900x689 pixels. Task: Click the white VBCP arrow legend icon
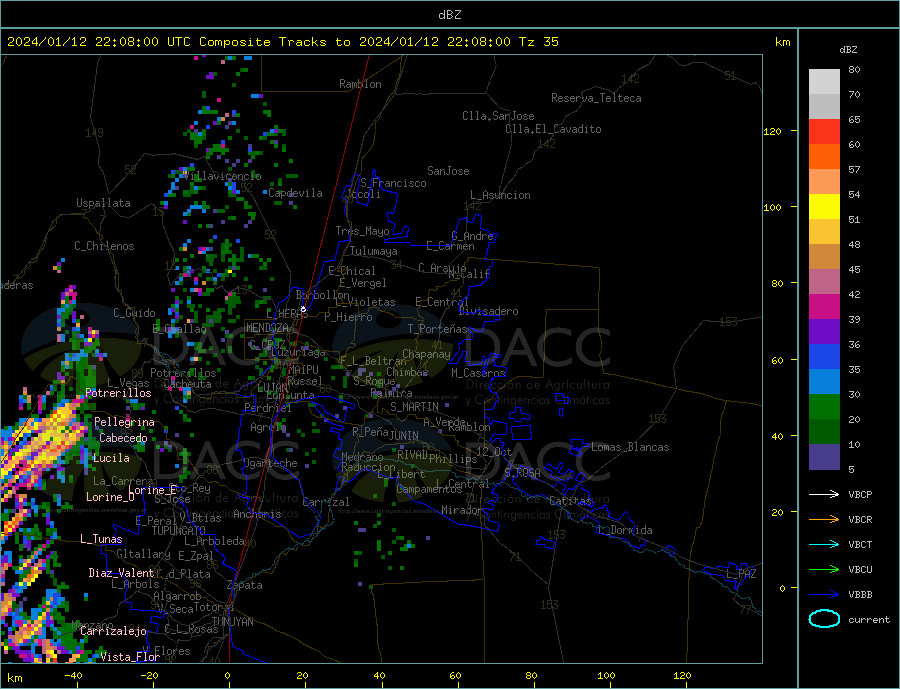824,494
